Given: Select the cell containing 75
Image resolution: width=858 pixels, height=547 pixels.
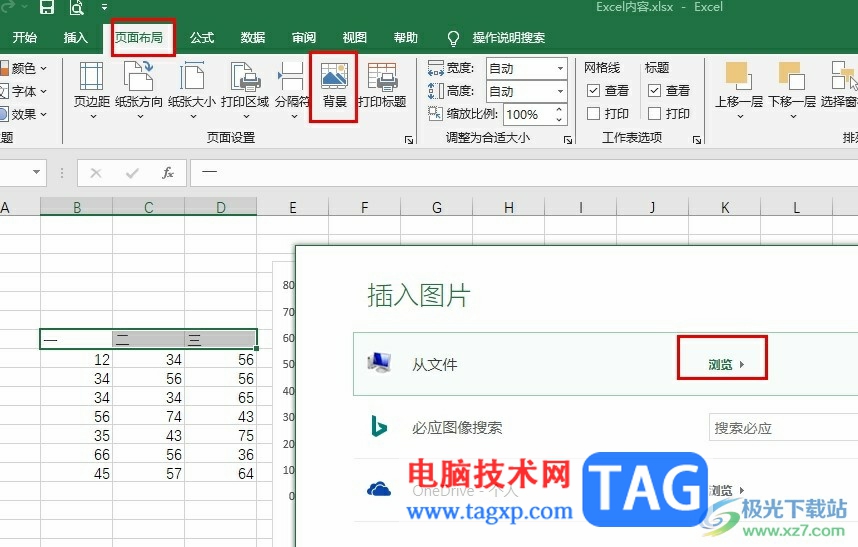Looking at the screenshot, I should 221,435.
